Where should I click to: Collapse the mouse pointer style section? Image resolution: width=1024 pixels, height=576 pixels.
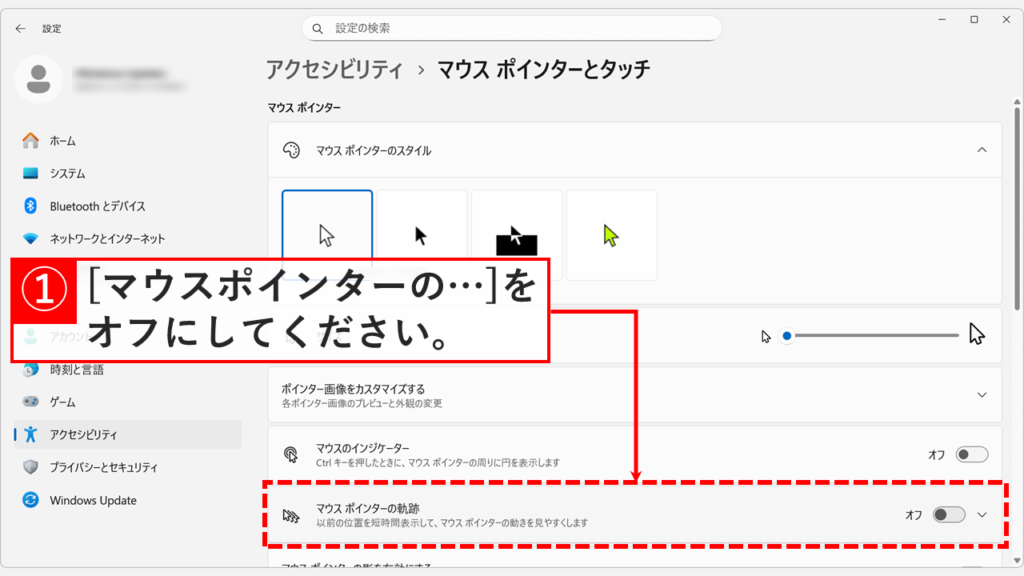981,150
